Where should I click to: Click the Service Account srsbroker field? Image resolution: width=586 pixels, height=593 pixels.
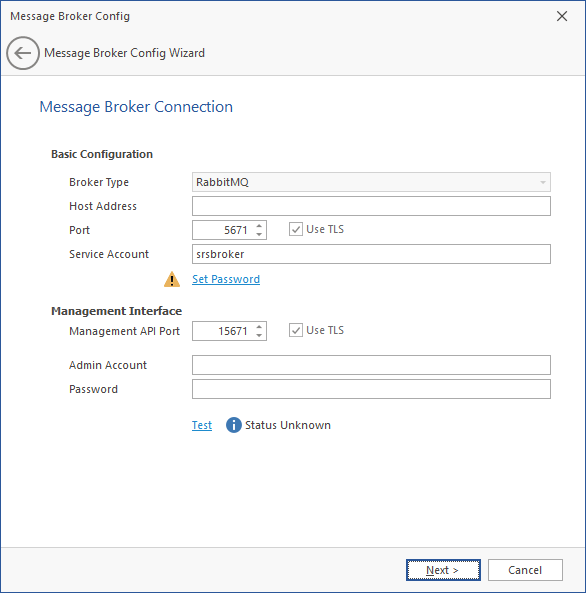pyautogui.click(x=371, y=254)
